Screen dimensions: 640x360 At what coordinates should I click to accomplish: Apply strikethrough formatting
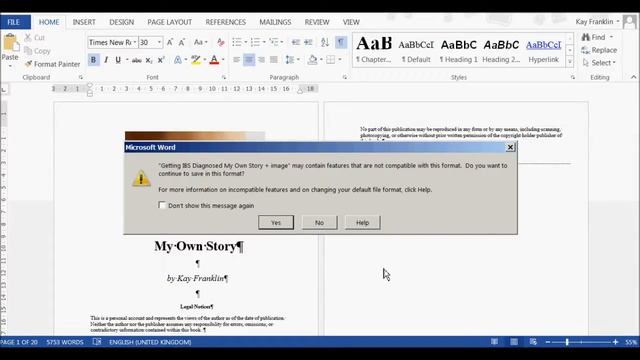click(136, 60)
